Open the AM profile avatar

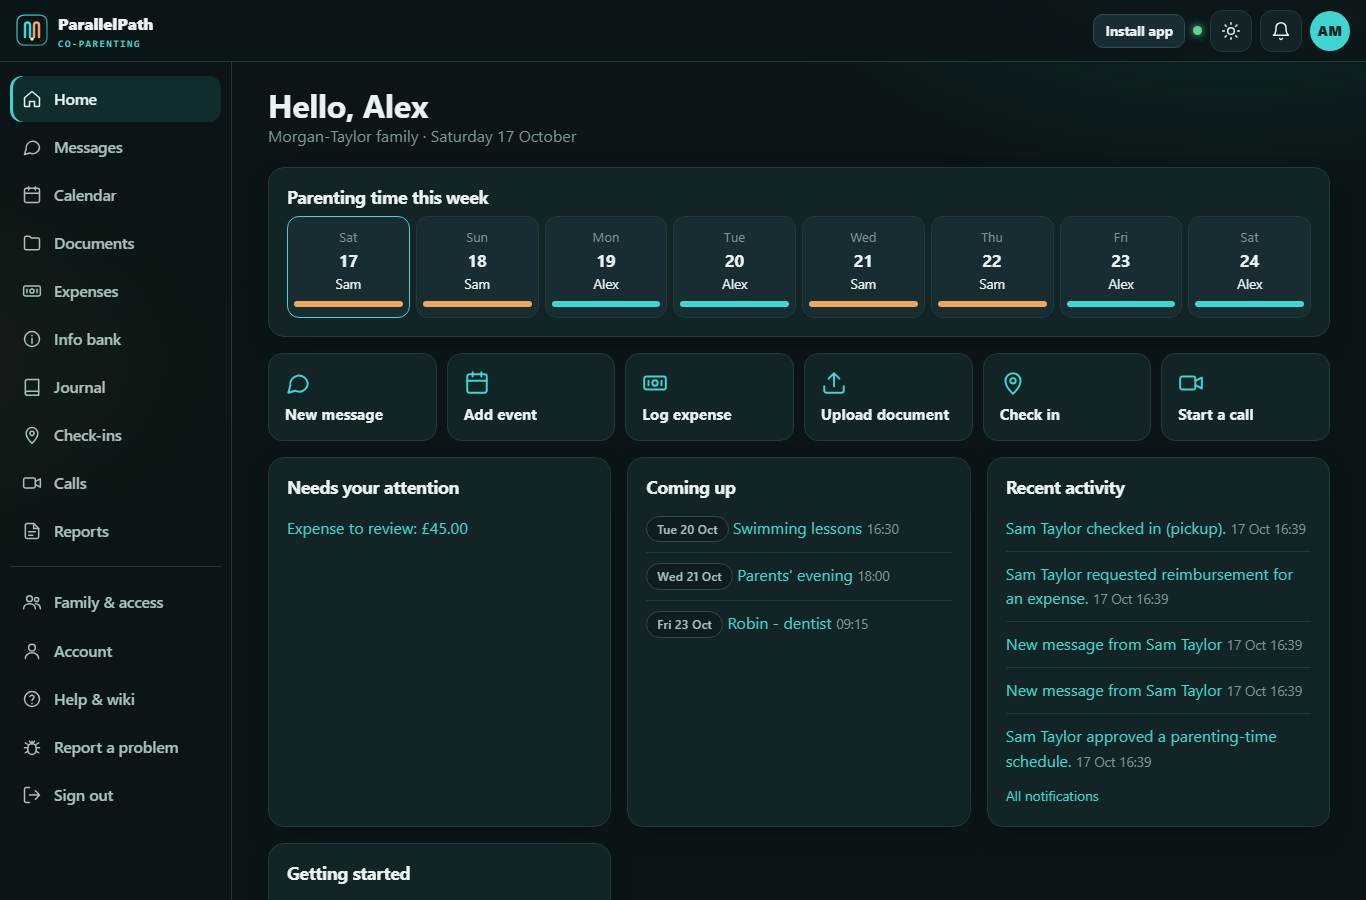coord(1330,31)
